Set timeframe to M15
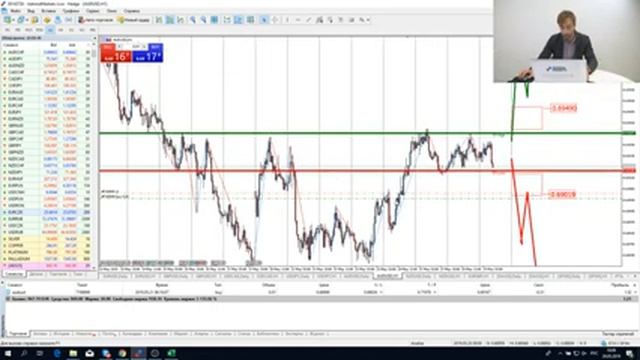This screenshot has width=640, height=360. [x=29, y=30]
